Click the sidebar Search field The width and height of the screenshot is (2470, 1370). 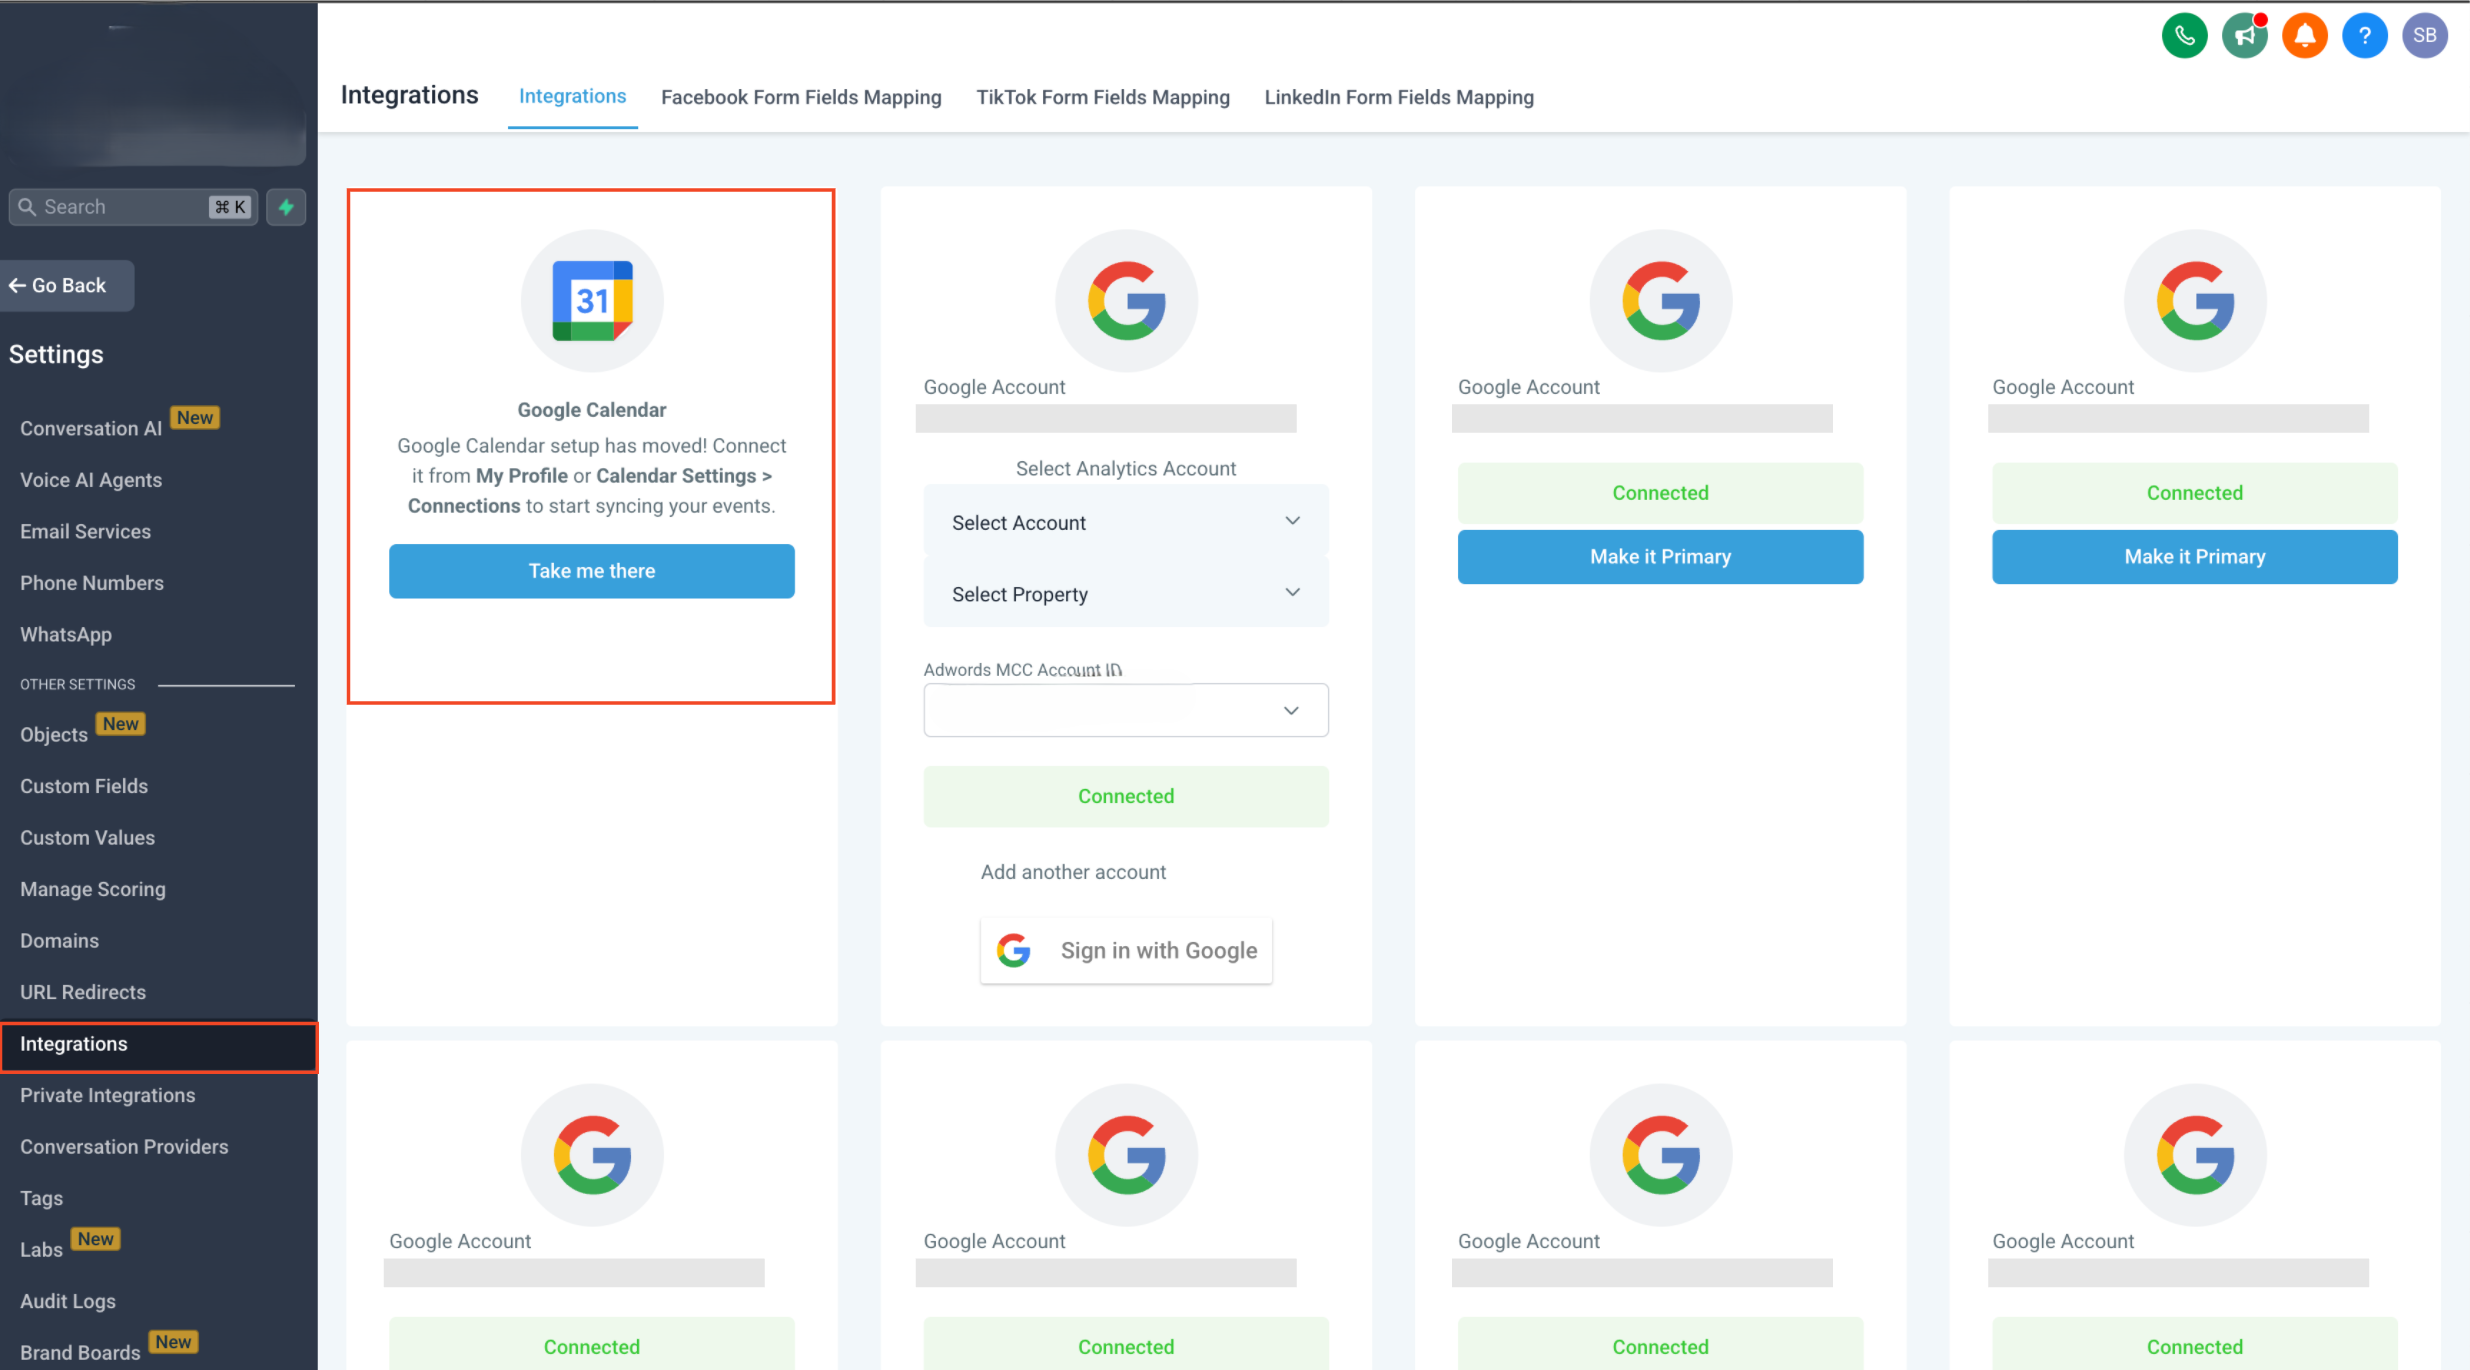point(133,207)
